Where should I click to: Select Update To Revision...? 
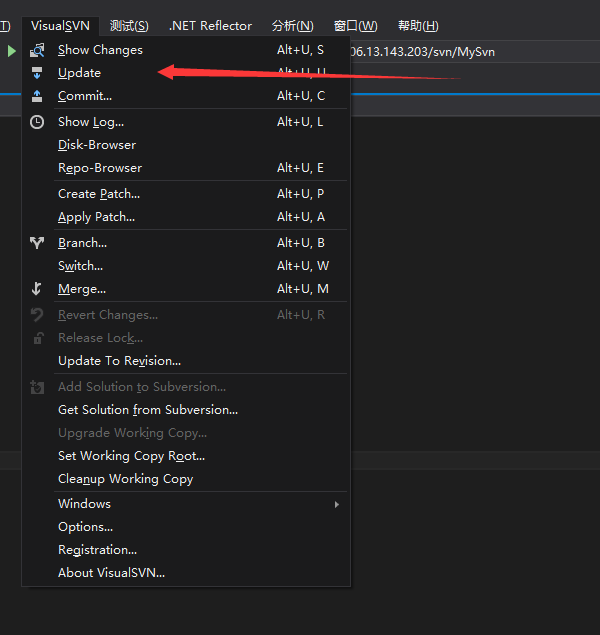point(186,361)
